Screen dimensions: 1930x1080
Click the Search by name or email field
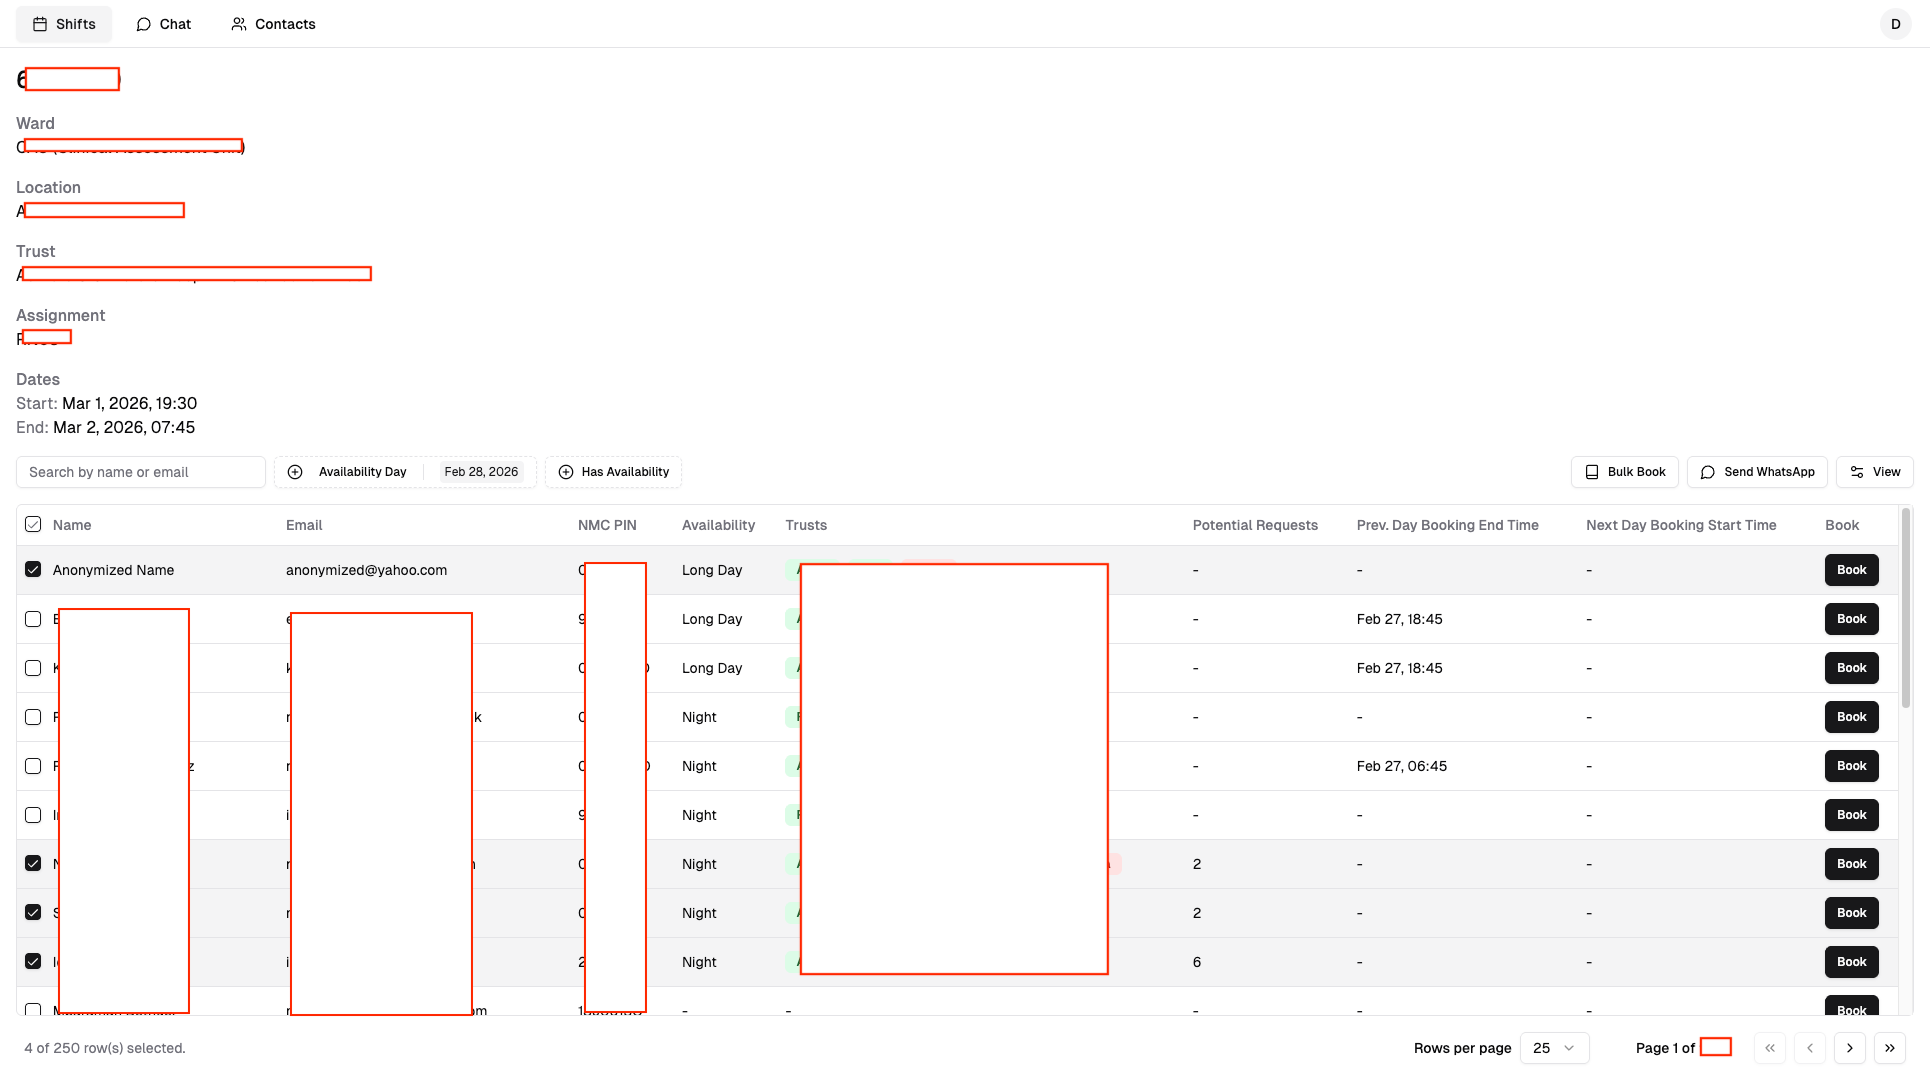[141, 472]
